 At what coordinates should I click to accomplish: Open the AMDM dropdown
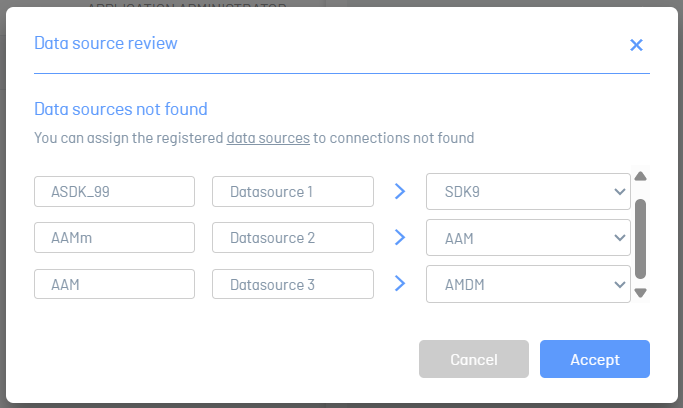(528, 284)
